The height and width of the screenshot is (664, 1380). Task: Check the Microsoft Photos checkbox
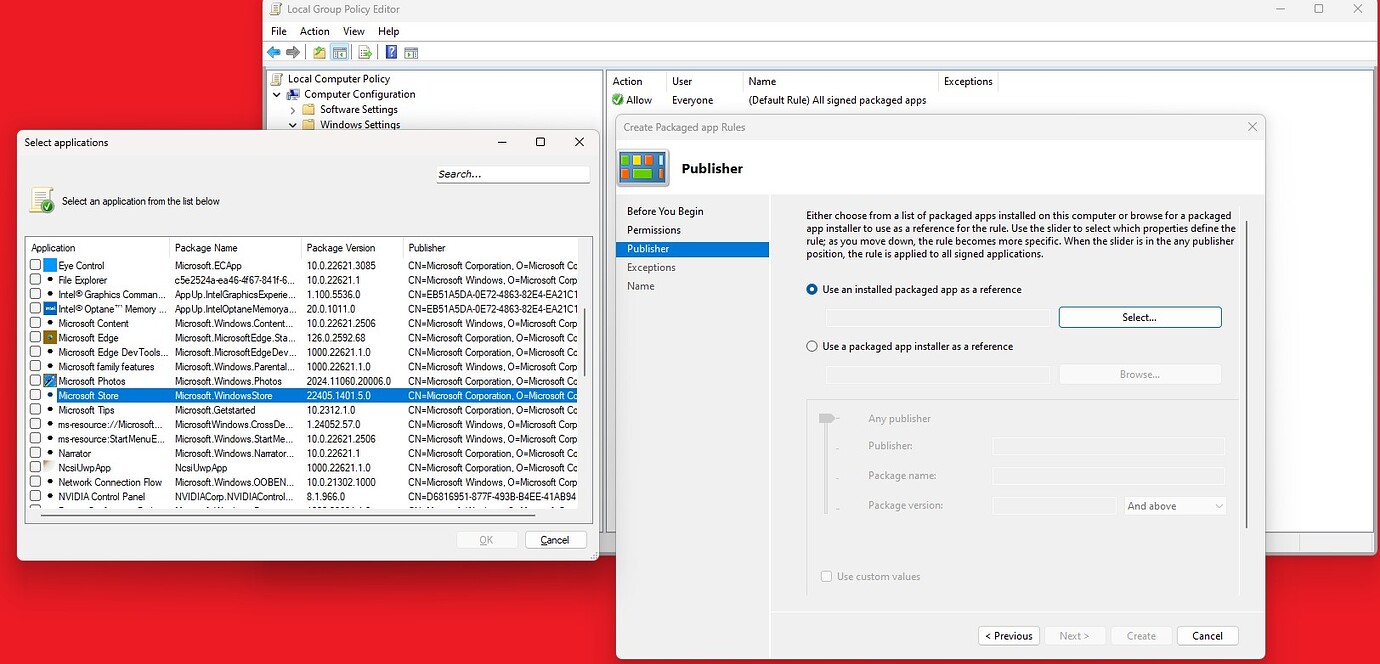click(x=36, y=381)
